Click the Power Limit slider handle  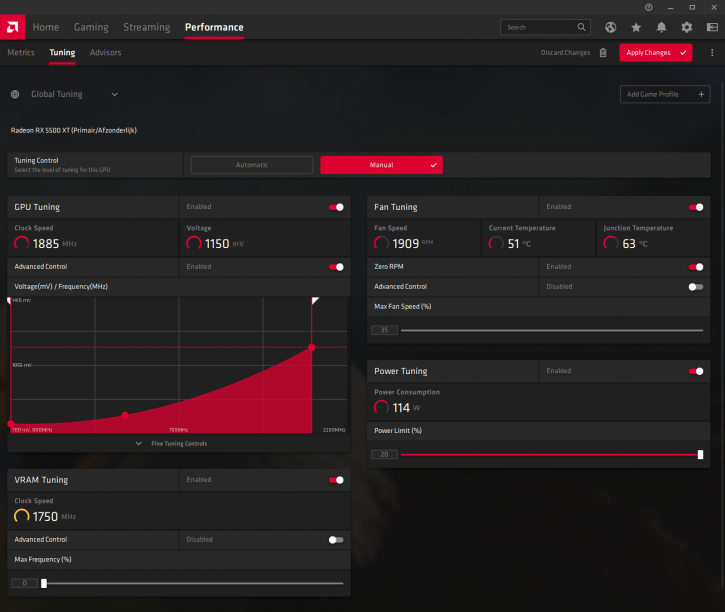pyautogui.click(x=700, y=455)
